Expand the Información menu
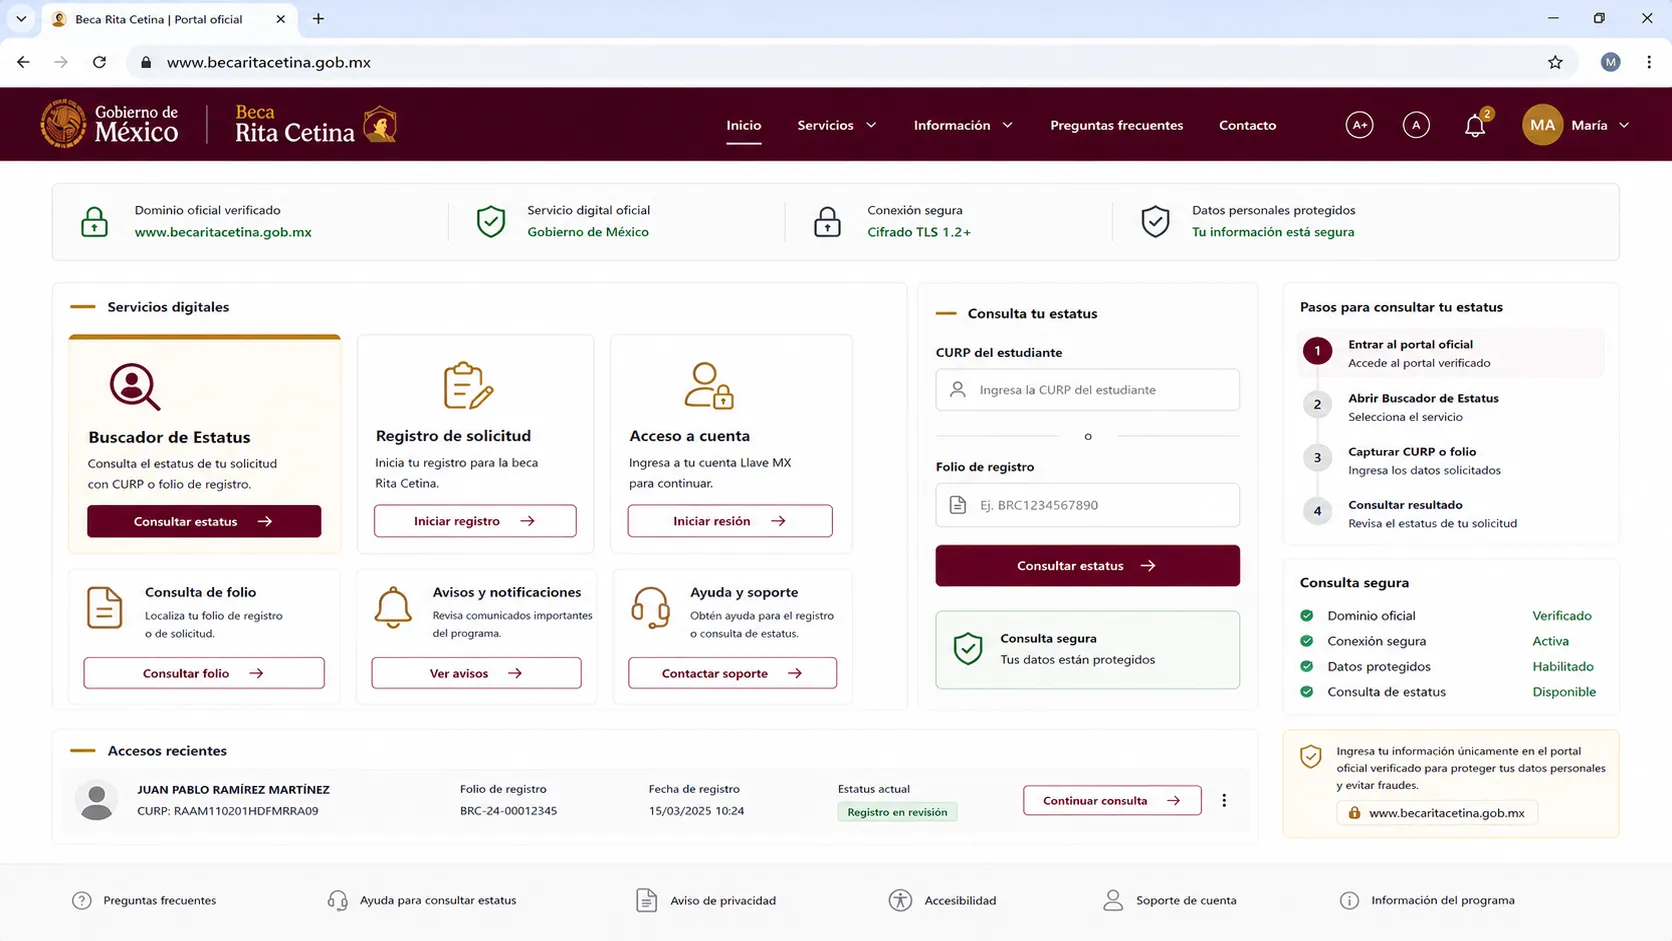This screenshot has height=941, width=1672. pos(963,125)
